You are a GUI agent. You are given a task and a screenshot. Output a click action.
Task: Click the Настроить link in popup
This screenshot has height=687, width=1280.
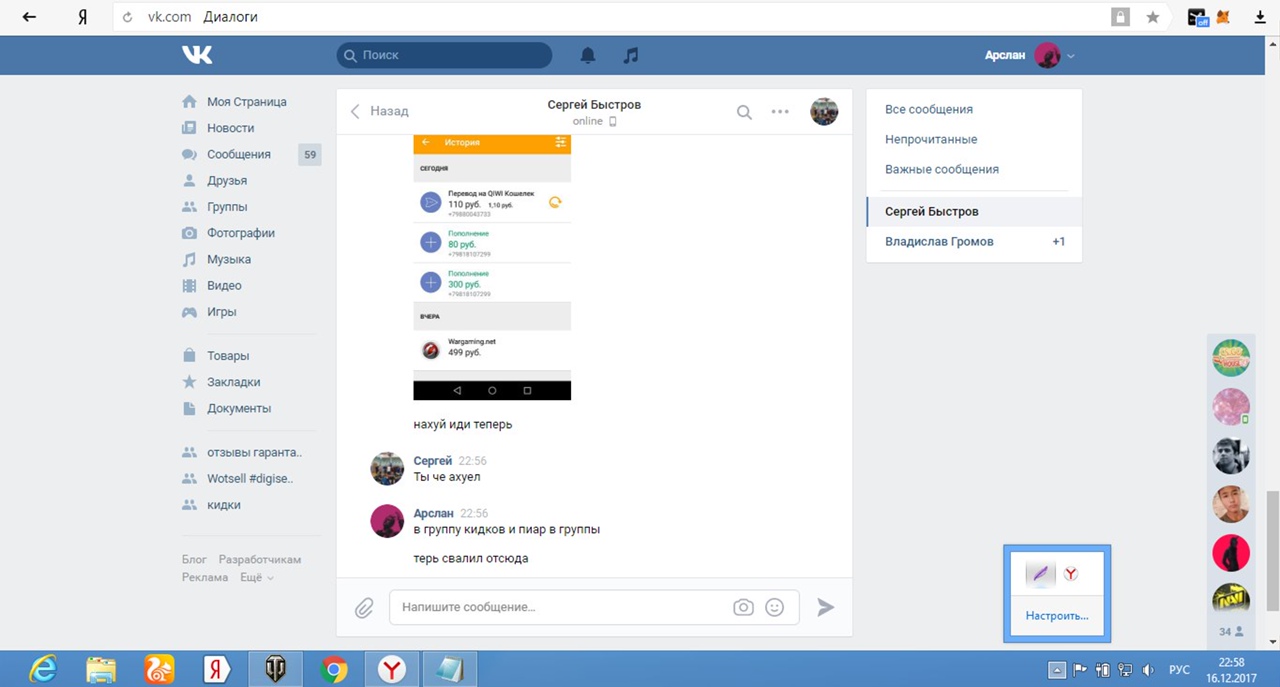(1056, 615)
